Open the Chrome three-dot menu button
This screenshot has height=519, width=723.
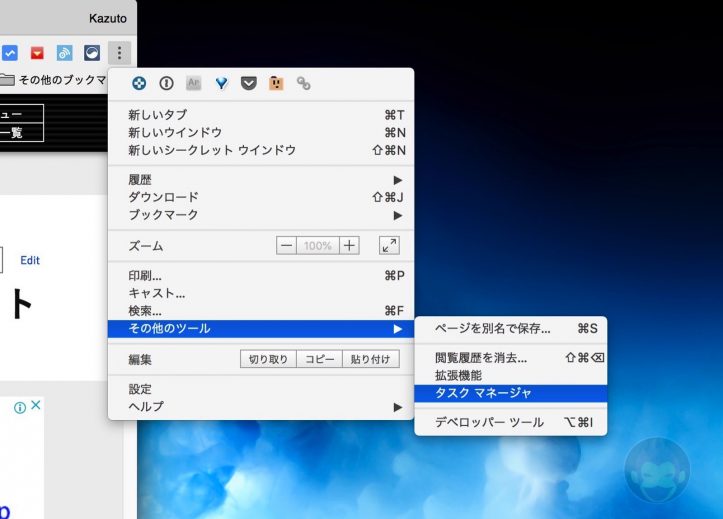(x=119, y=53)
